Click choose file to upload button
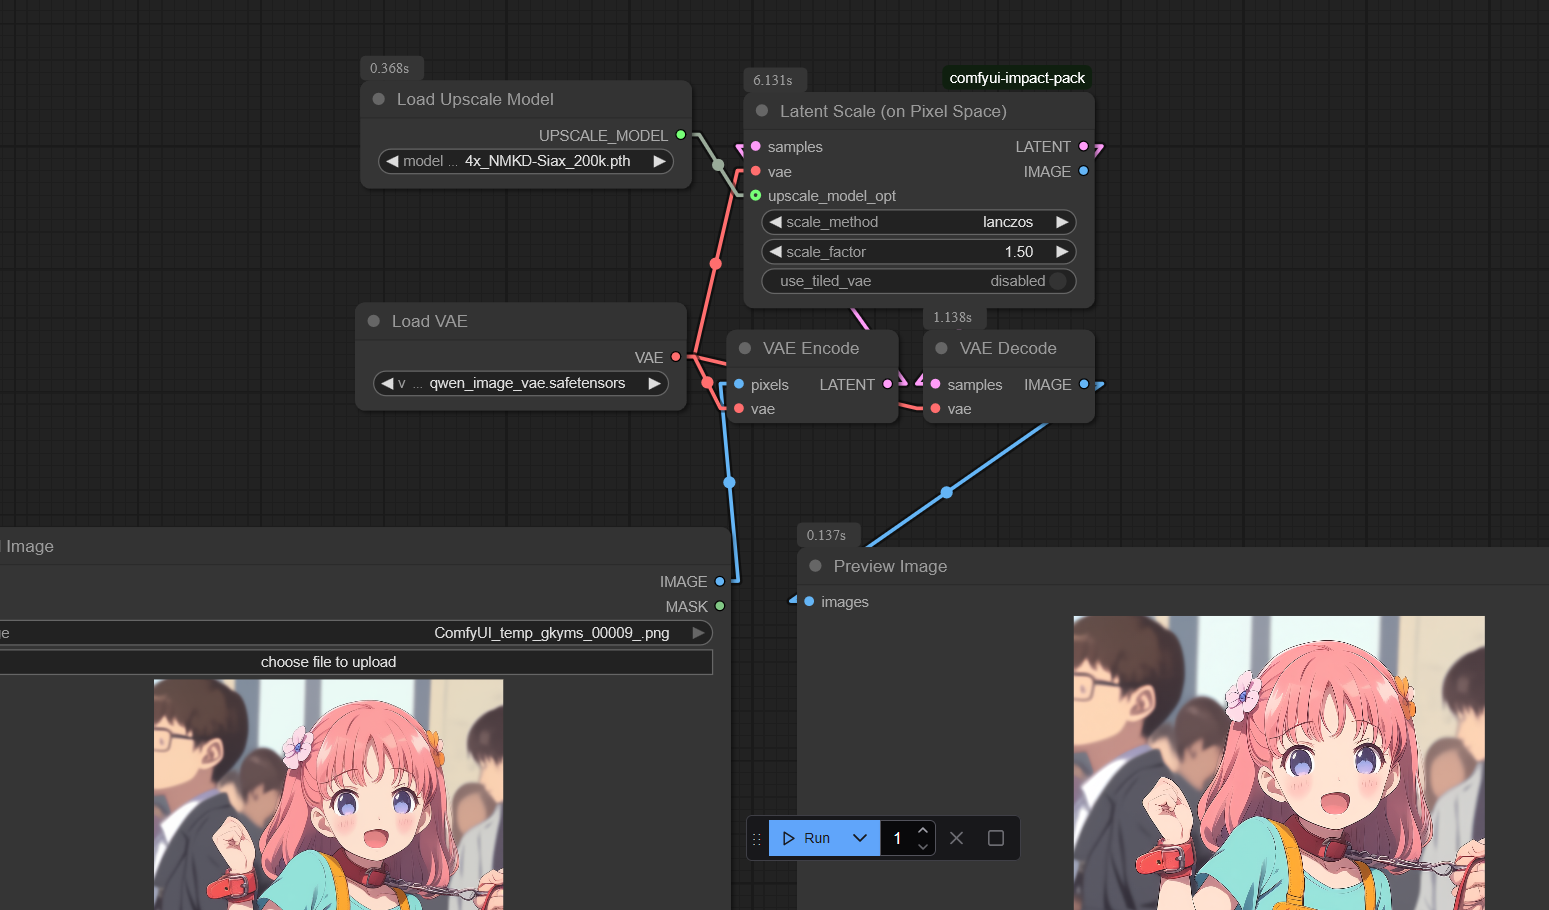The image size is (1549, 910). click(x=356, y=662)
